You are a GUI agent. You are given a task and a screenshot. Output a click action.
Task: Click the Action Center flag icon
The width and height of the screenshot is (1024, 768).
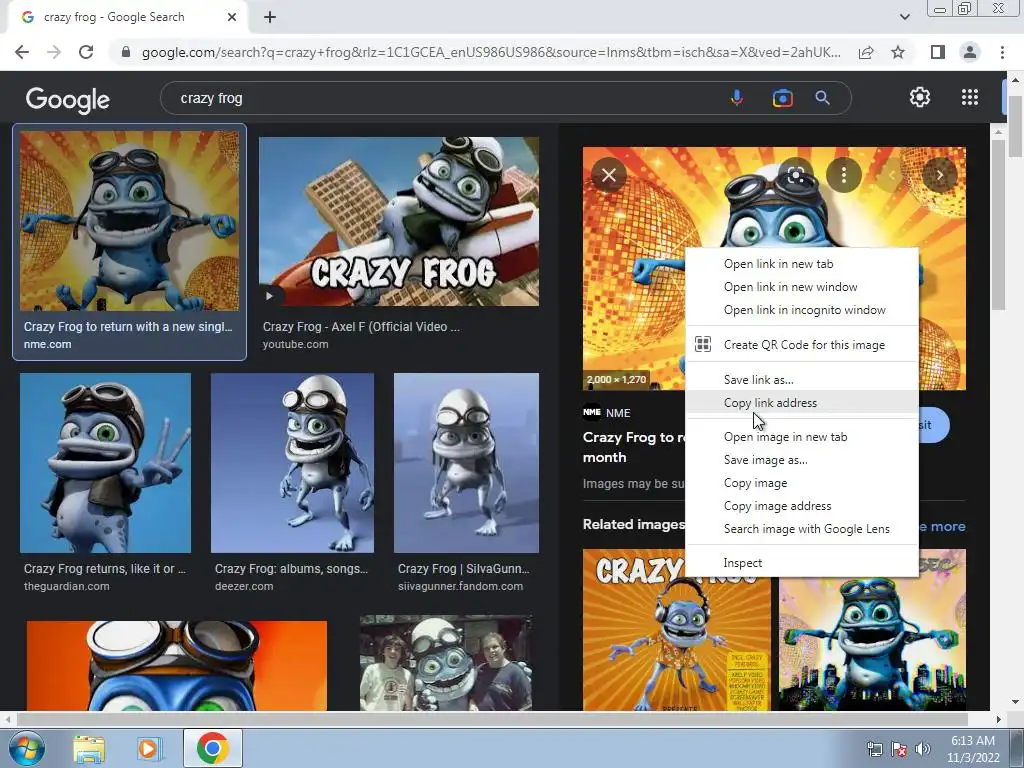(x=899, y=749)
